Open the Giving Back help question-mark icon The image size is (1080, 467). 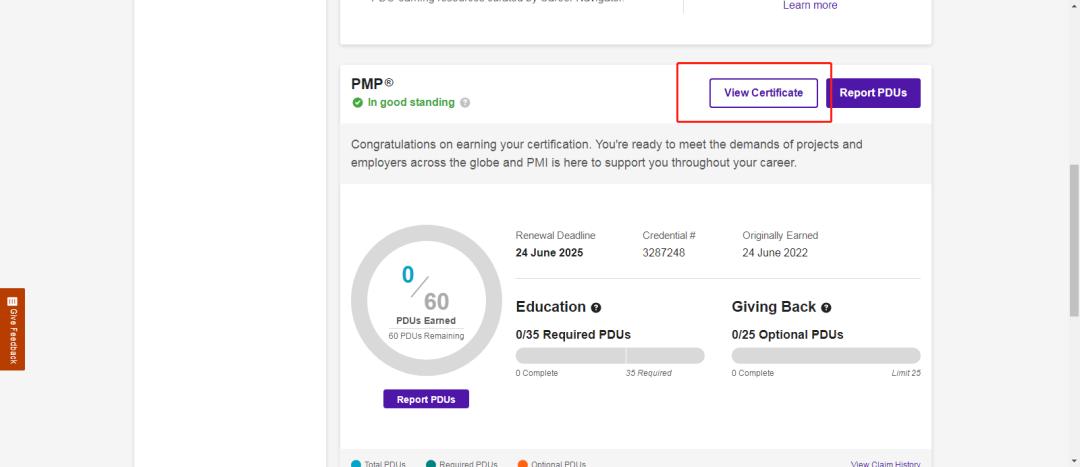point(826,308)
